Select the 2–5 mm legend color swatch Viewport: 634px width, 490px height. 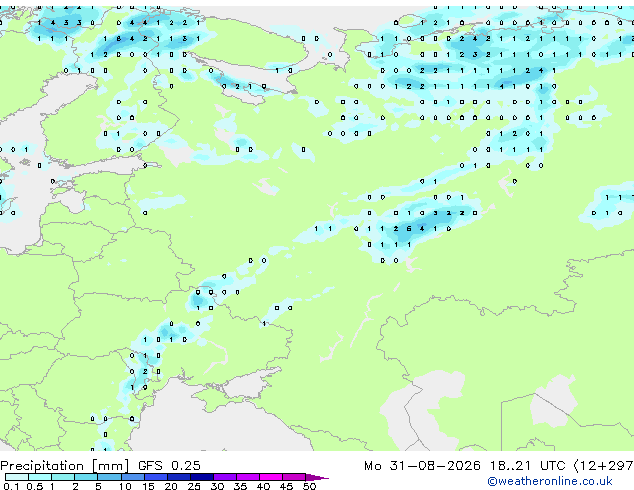point(86,477)
